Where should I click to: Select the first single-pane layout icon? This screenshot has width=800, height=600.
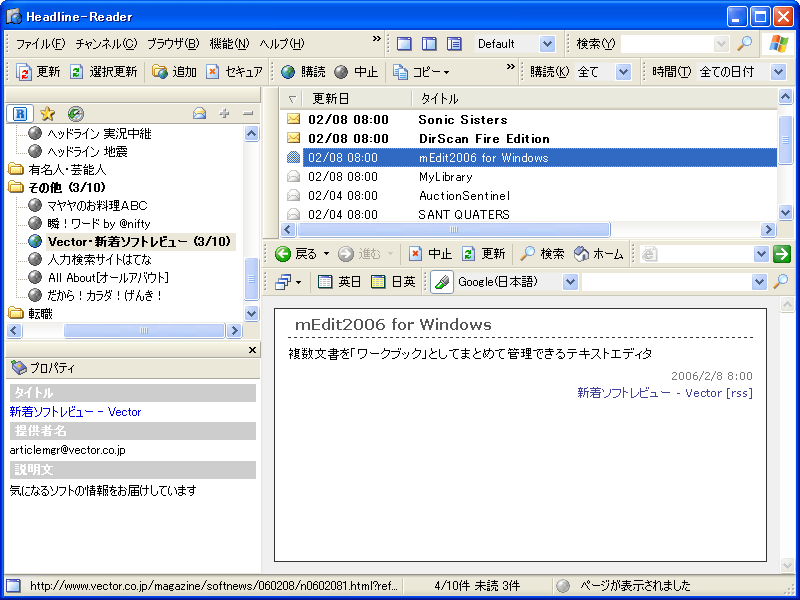coord(404,44)
